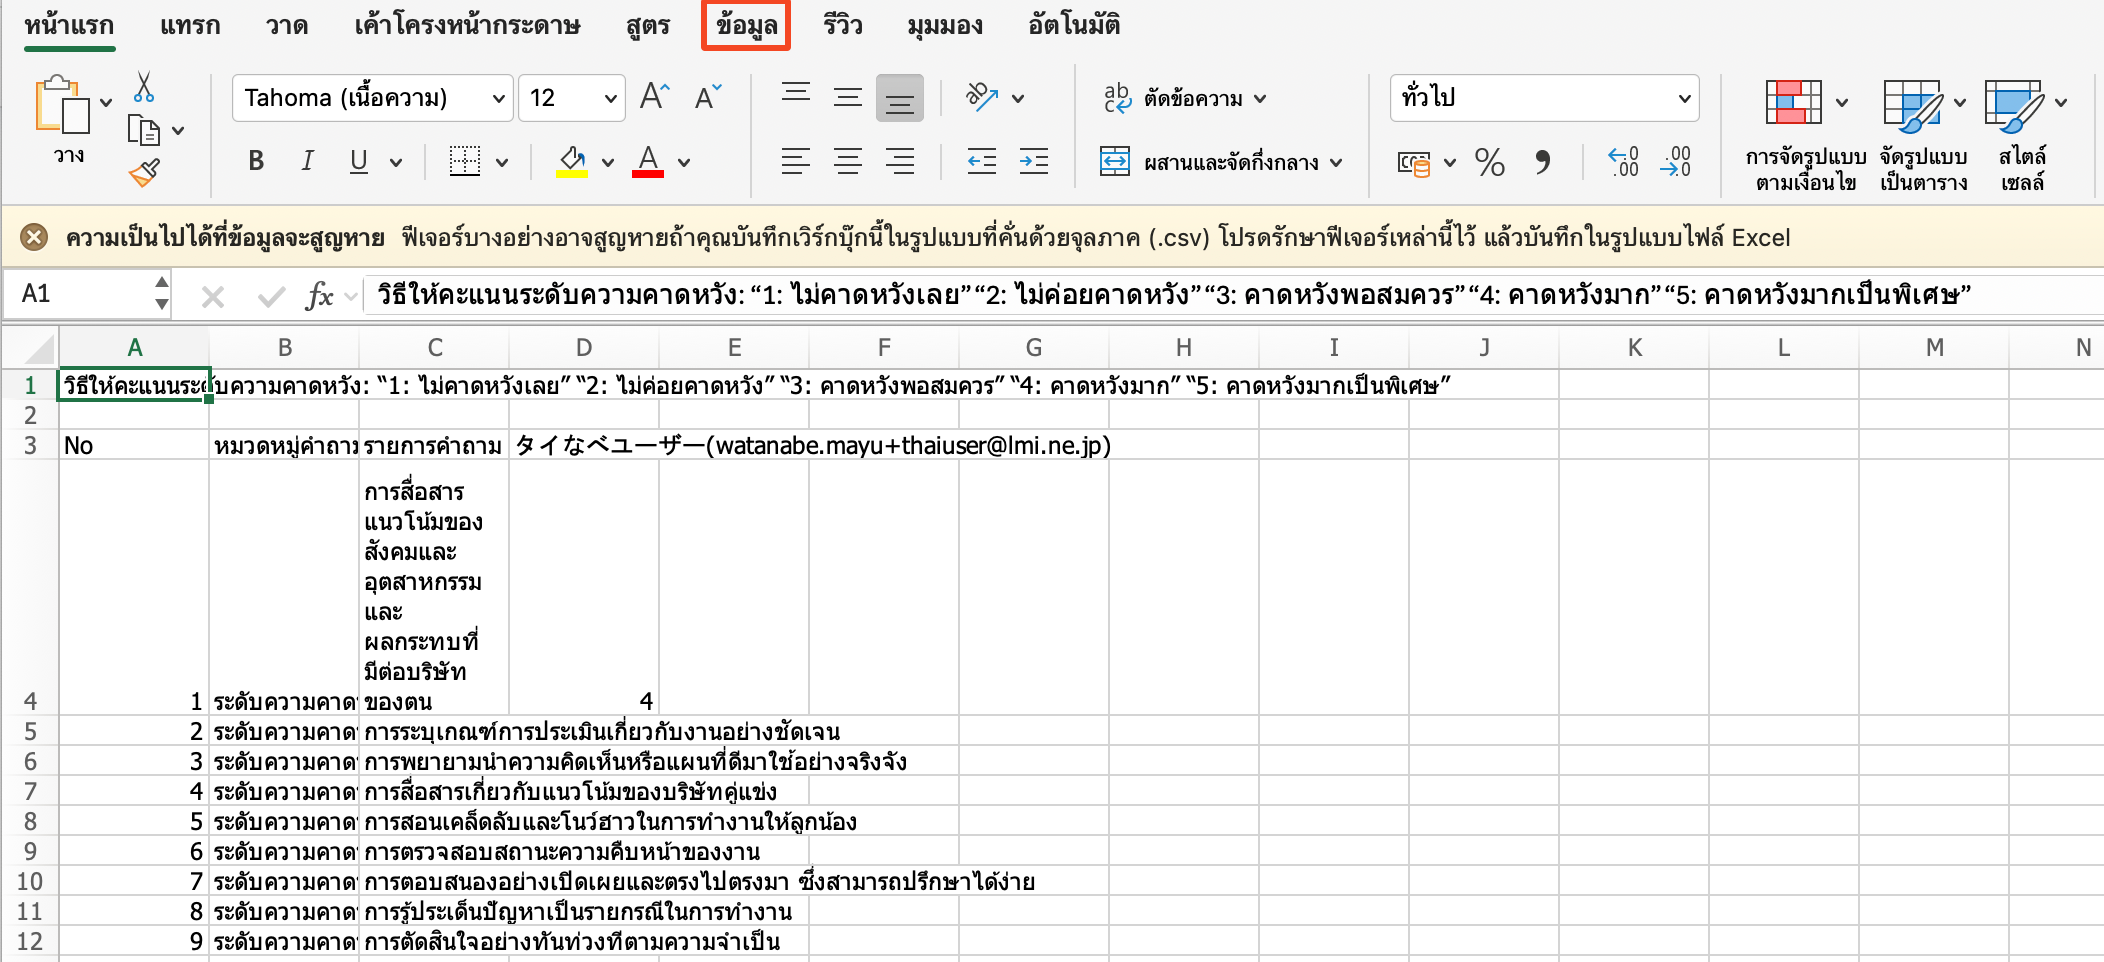Center text horizontally
The height and width of the screenshot is (962, 2104).
point(848,161)
